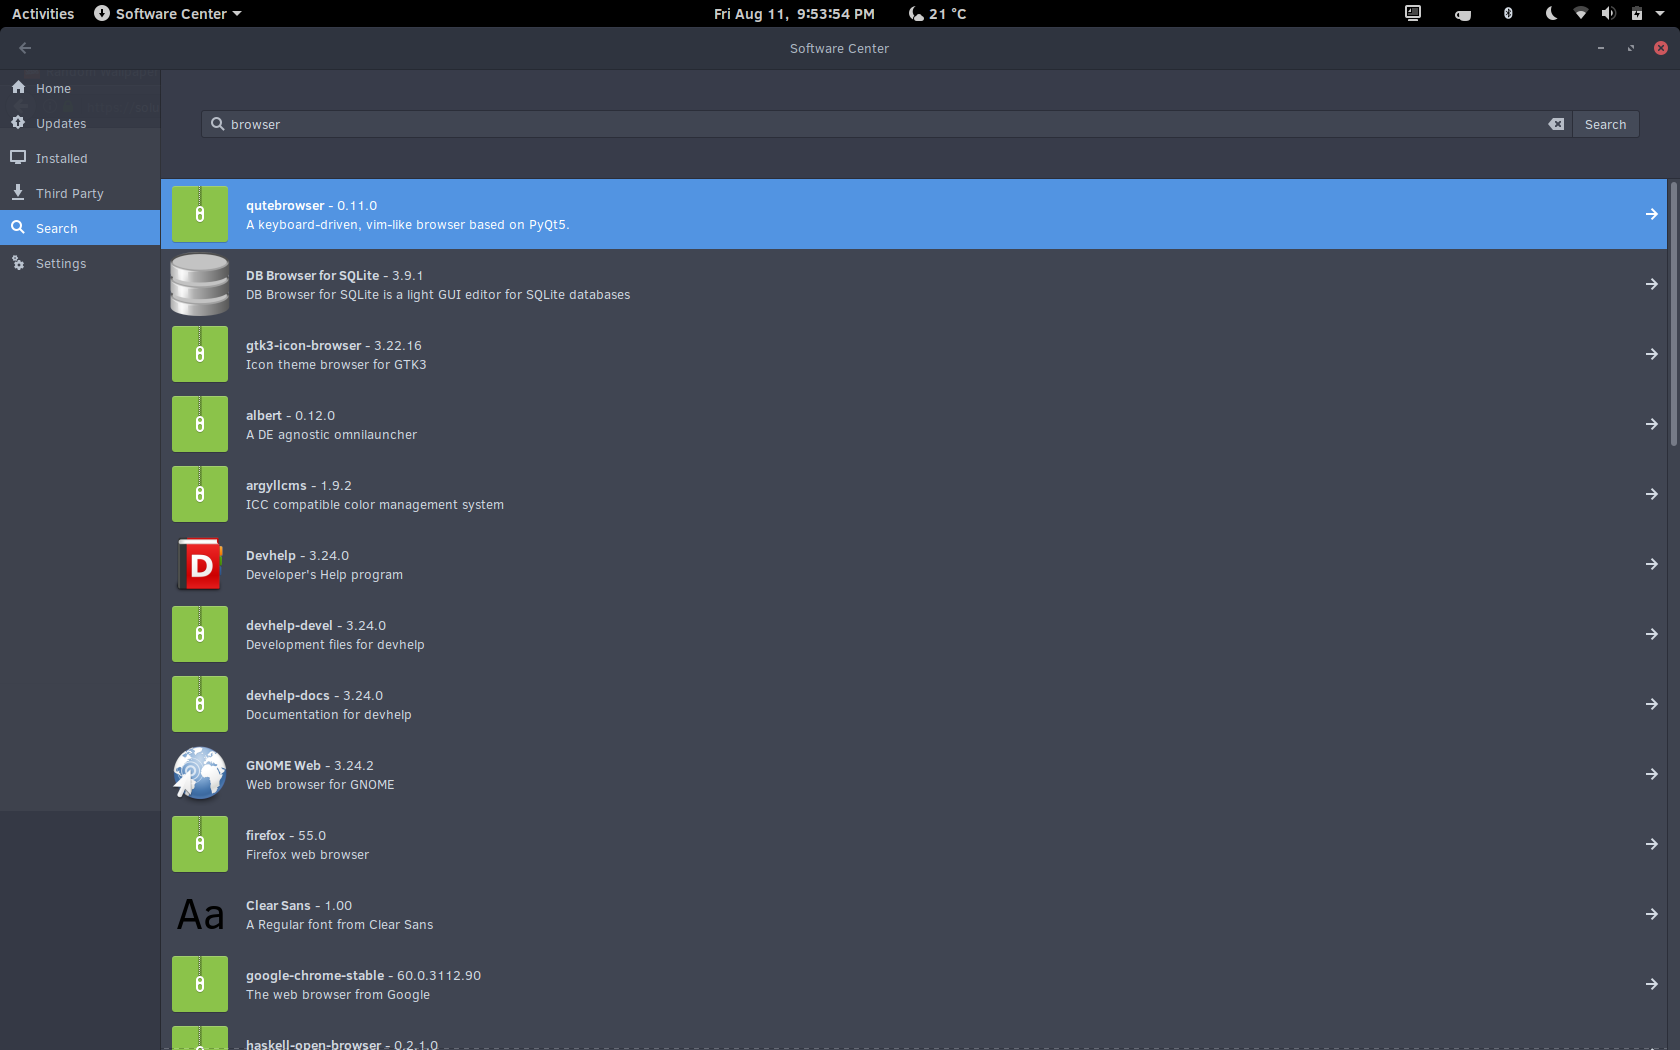Open Clear Sans details arrow
The height and width of the screenshot is (1050, 1680).
tap(1651, 914)
